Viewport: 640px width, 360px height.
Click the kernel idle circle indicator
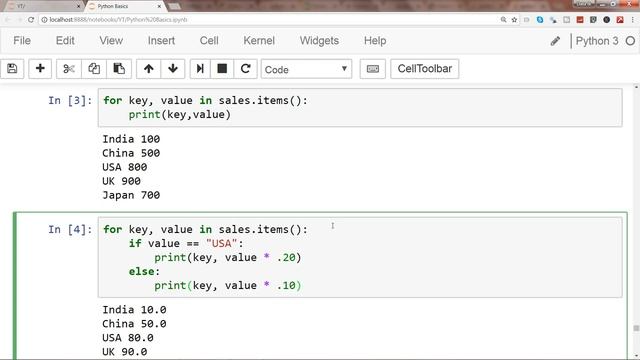click(x=630, y=41)
